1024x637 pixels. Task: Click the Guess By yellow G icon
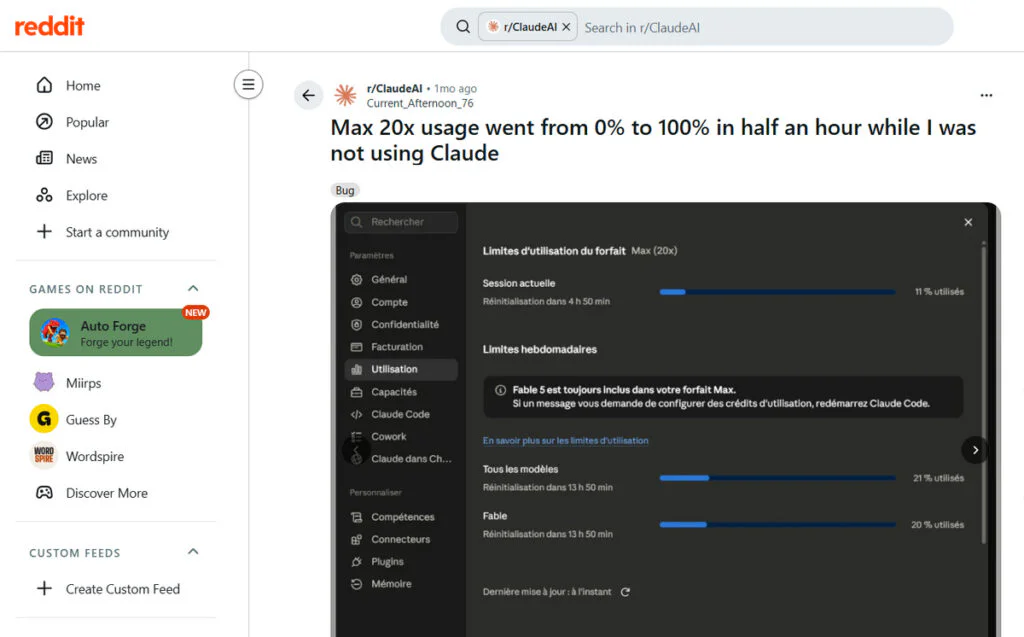[44, 419]
